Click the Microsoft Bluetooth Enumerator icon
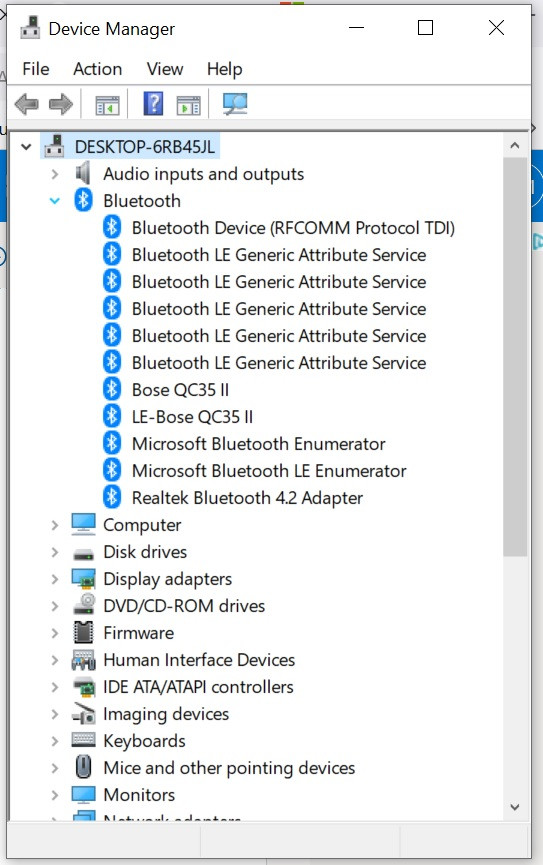543x865 pixels. tap(112, 444)
